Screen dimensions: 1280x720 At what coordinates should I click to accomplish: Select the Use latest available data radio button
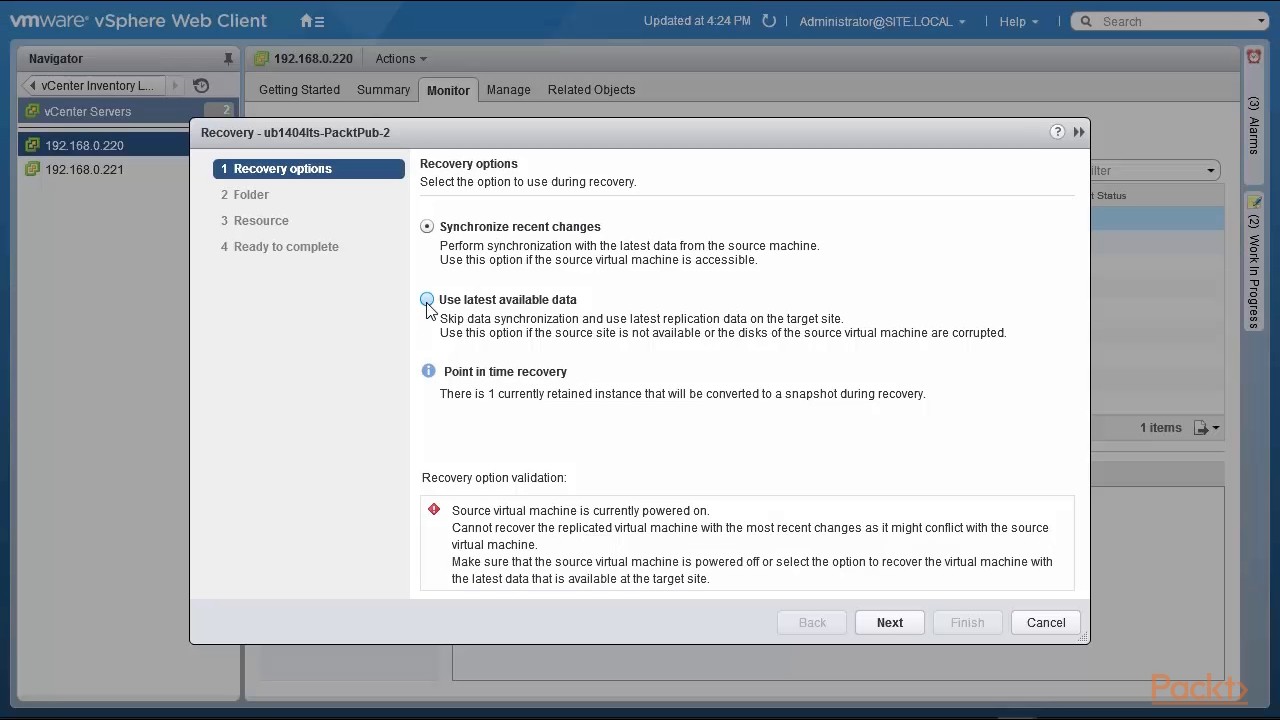coord(427,299)
